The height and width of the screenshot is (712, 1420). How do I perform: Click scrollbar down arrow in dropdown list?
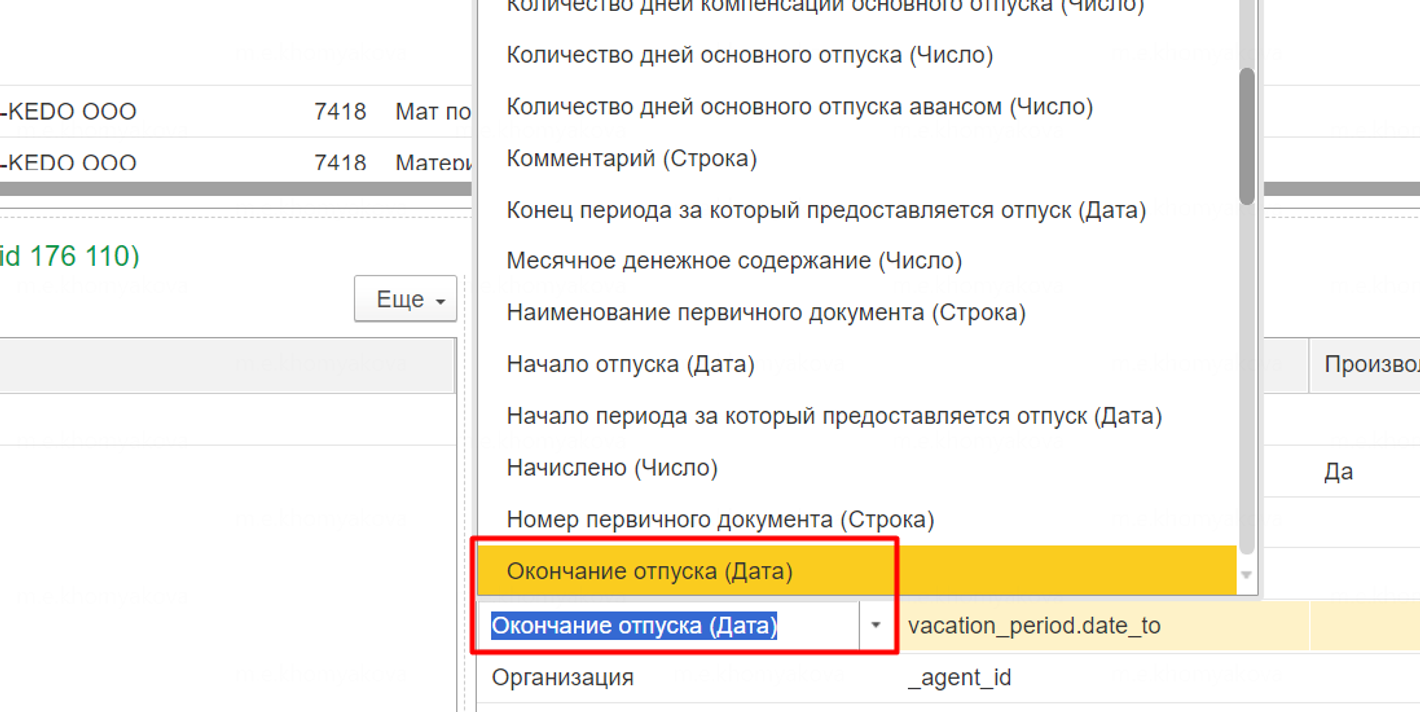1246,575
